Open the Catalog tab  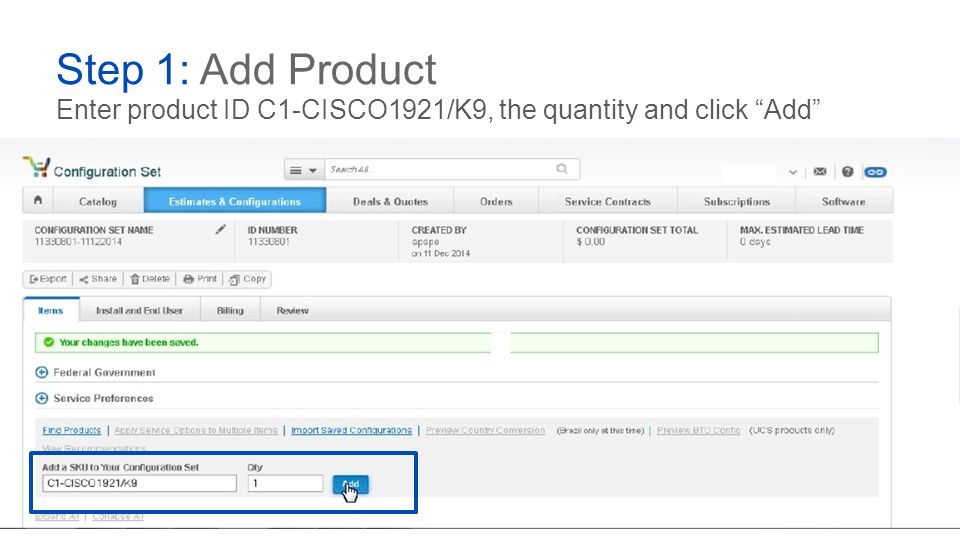[x=98, y=201]
